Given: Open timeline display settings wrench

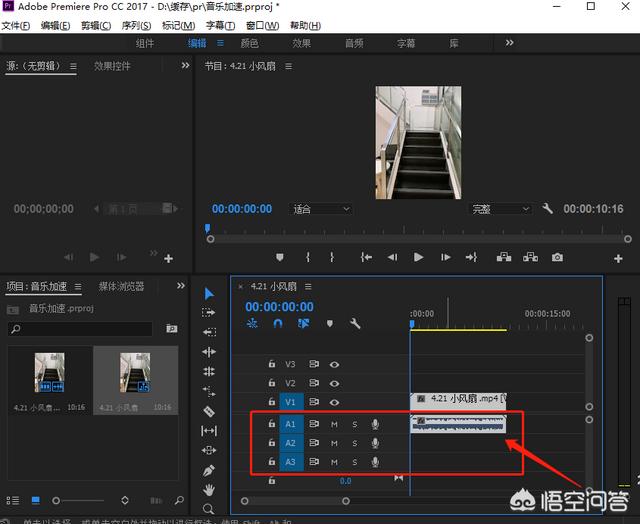Looking at the screenshot, I should tap(354, 324).
